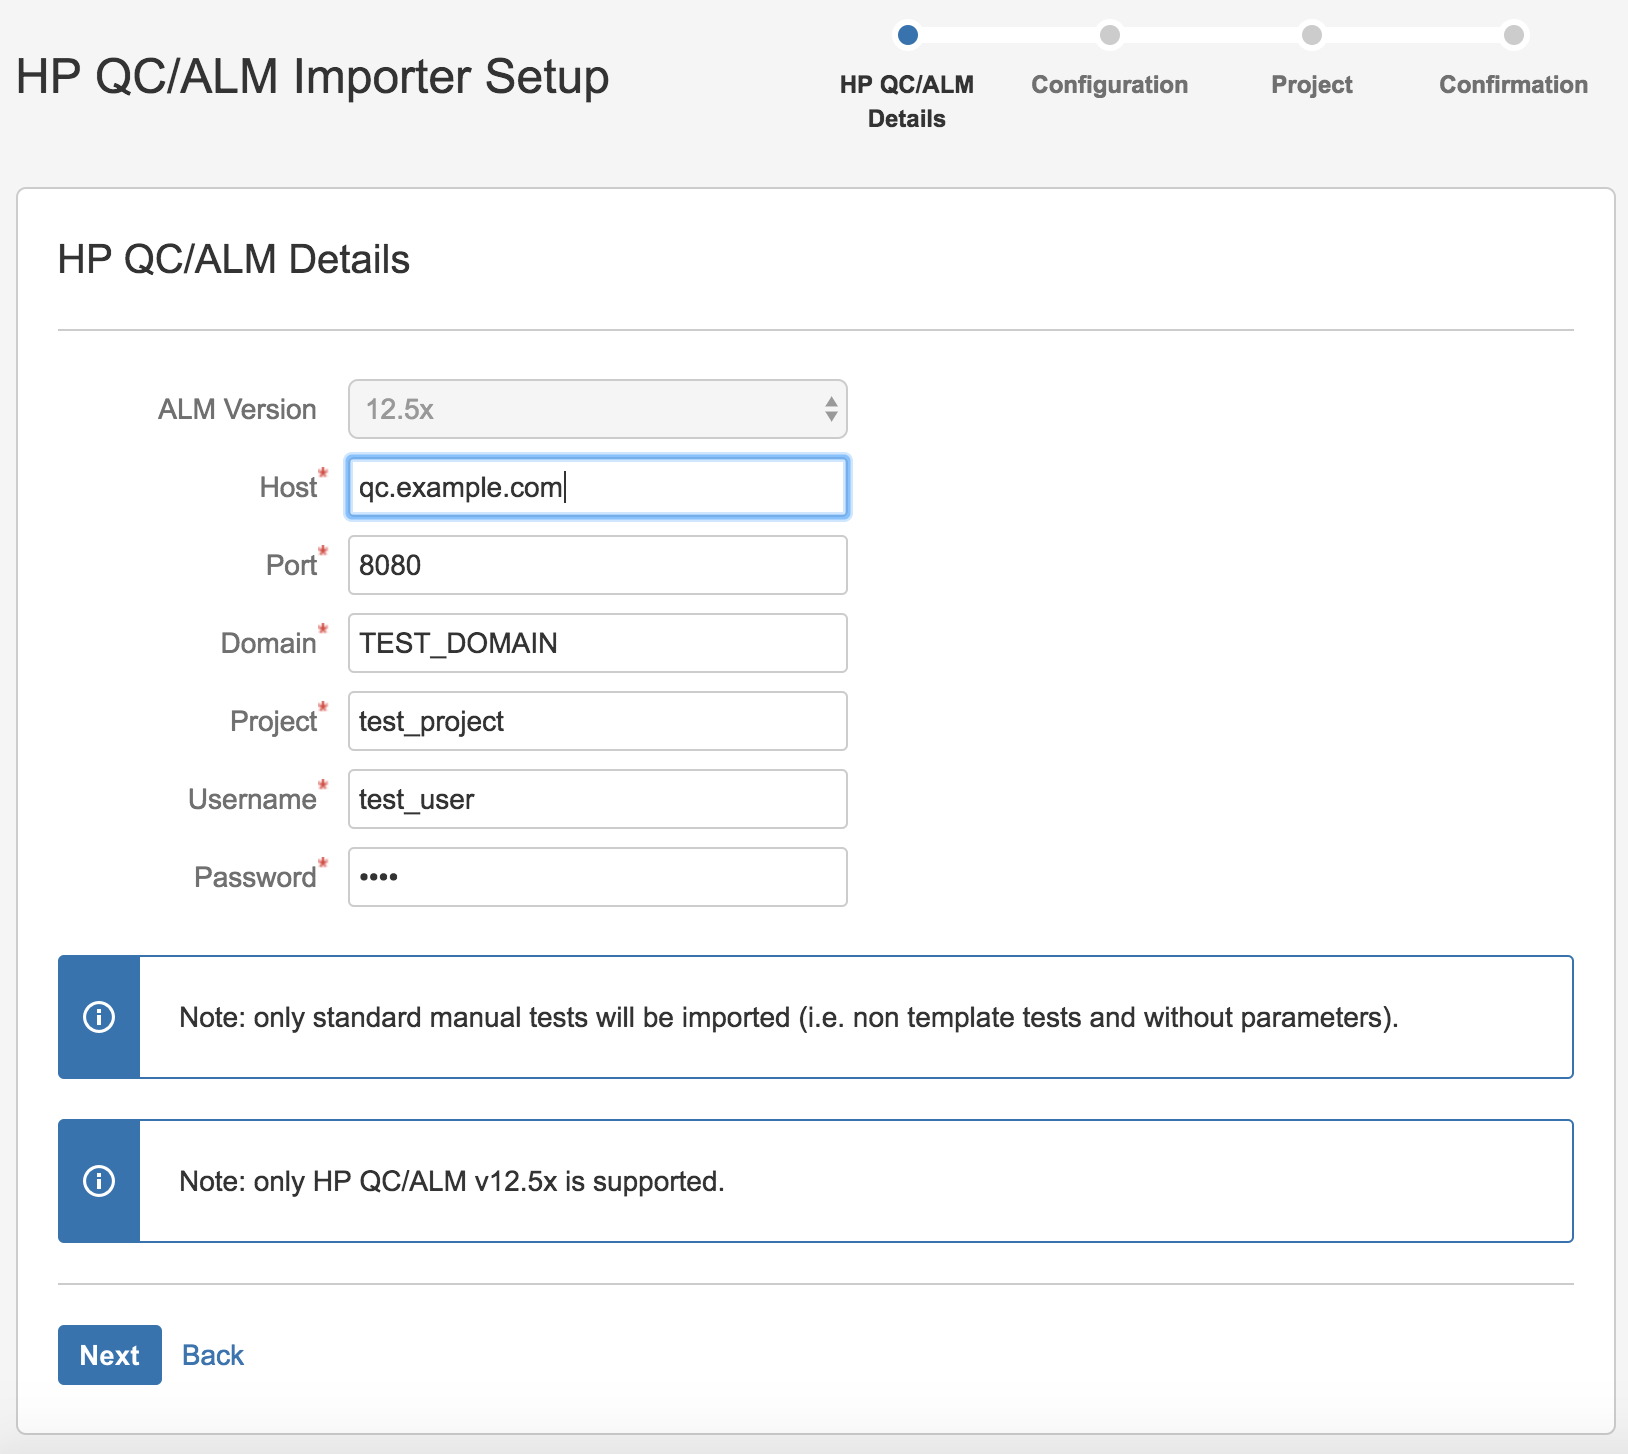Image resolution: width=1628 pixels, height=1454 pixels.
Task: Select the Configuration step
Action: pyautogui.click(x=1110, y=85)
